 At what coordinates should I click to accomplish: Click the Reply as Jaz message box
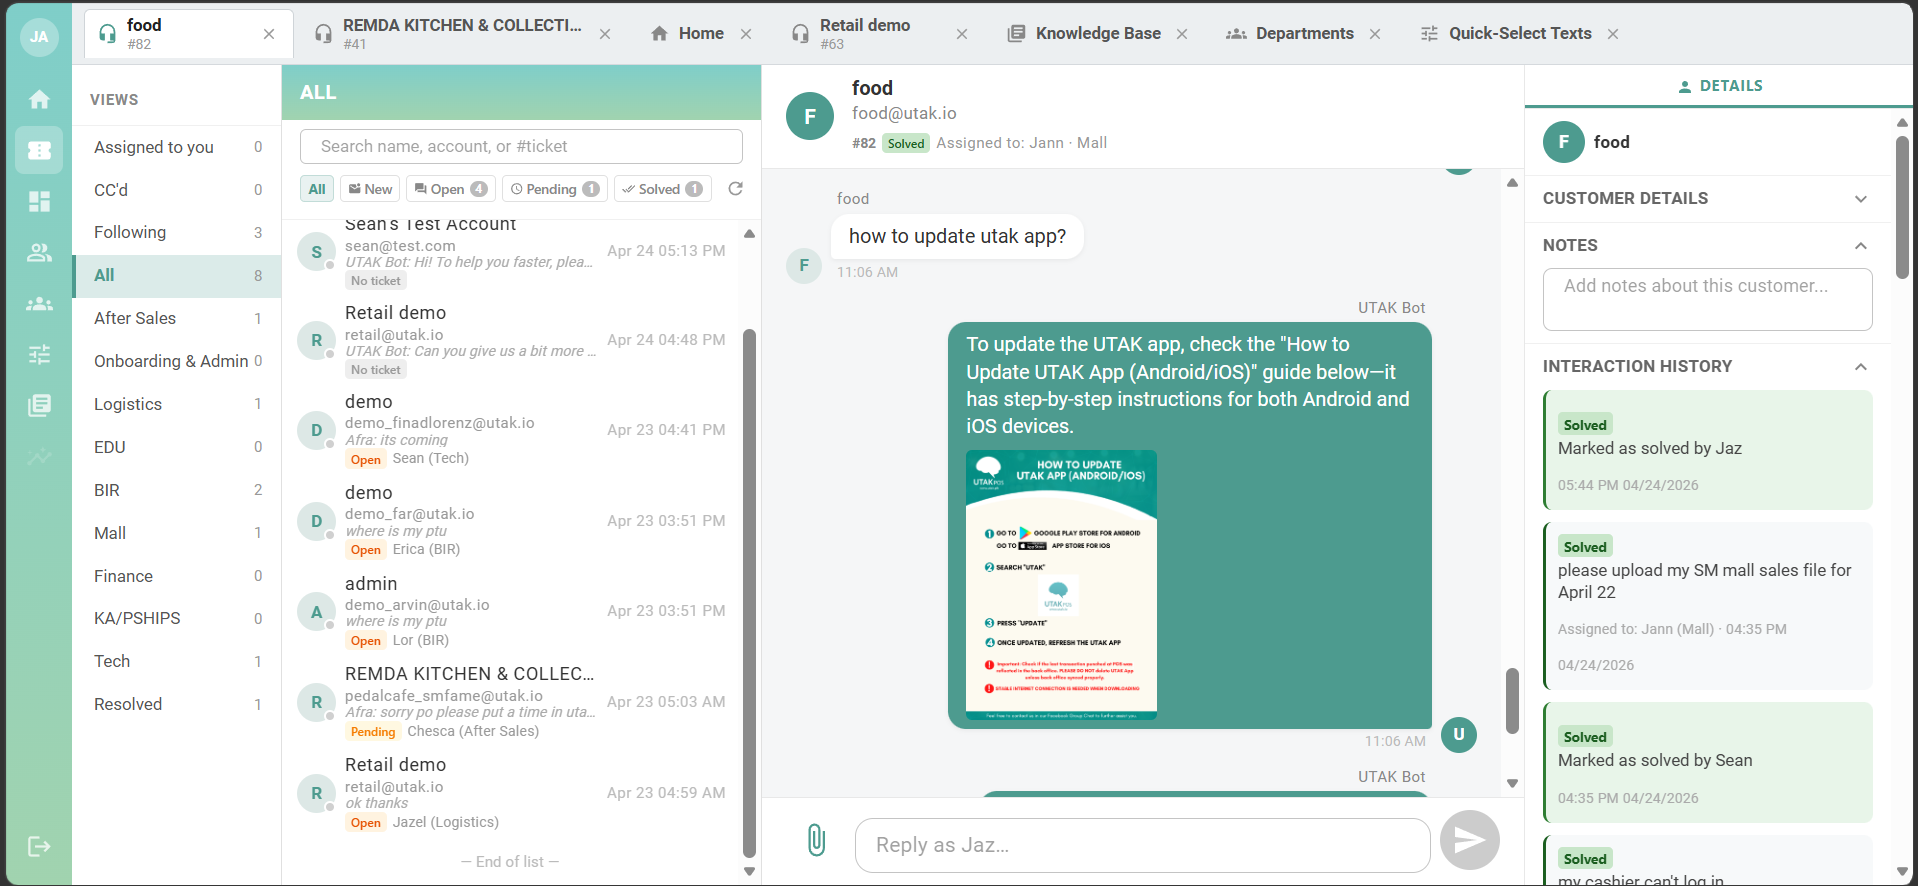tap(1142, 845)
